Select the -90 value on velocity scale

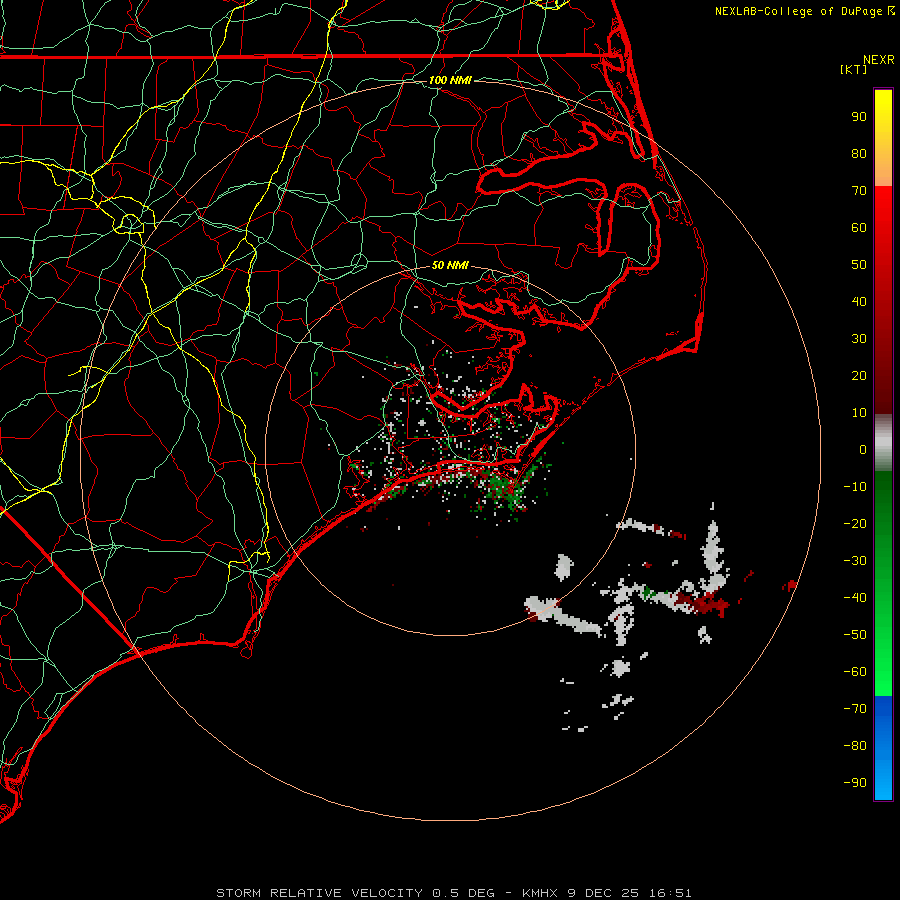click(855, 783)
